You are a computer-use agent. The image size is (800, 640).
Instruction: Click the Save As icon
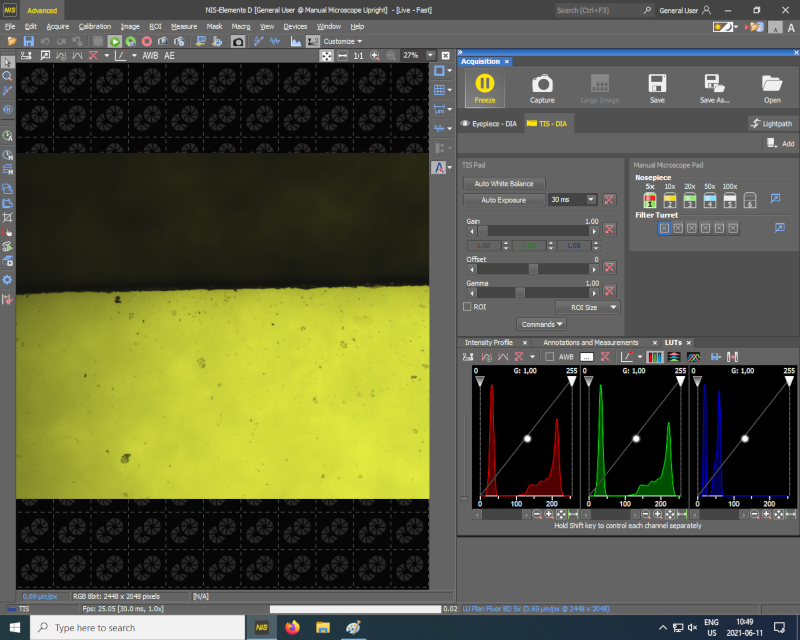[x=714, y=89]
